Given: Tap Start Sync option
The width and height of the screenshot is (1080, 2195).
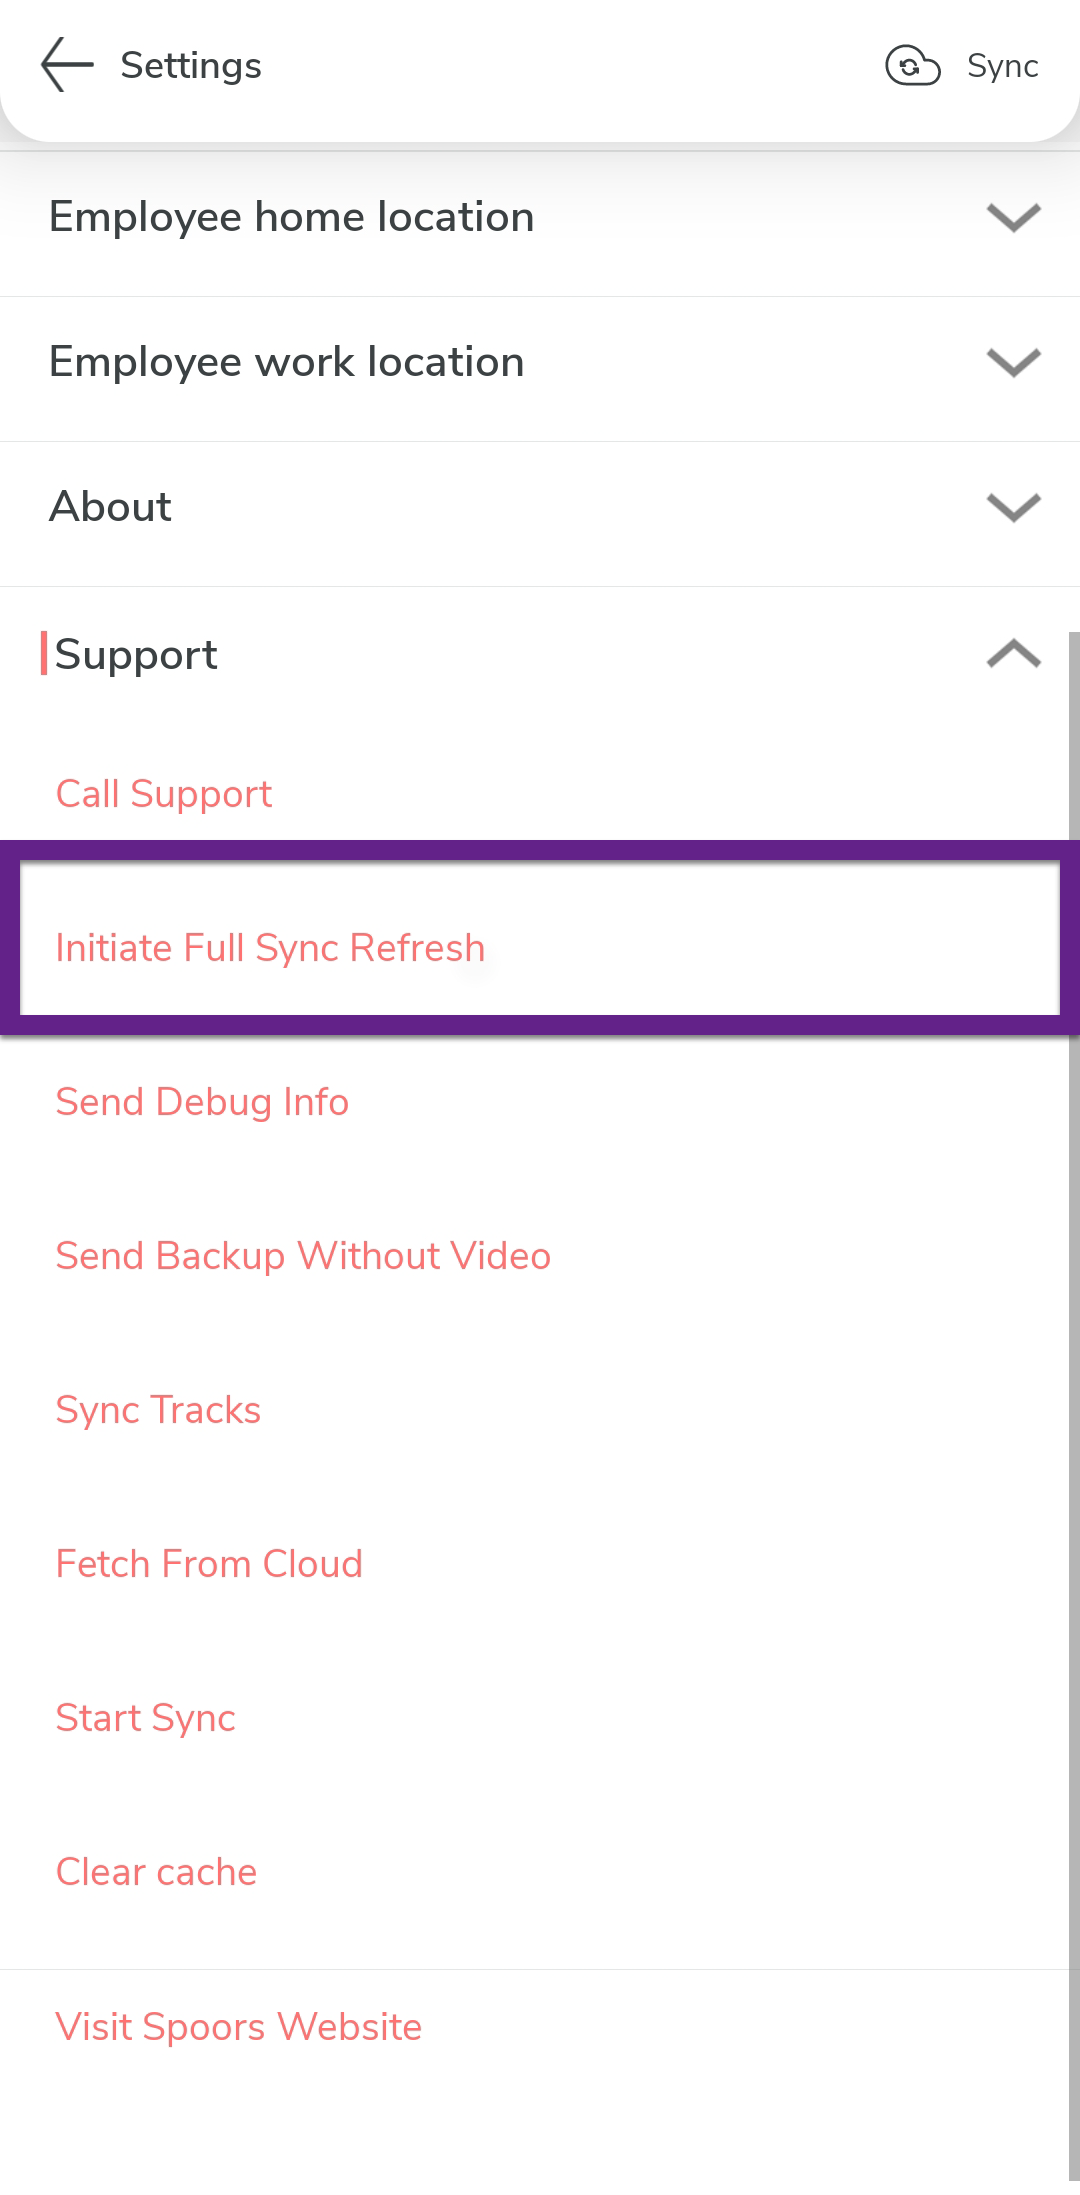Looking at the screenshot, I should click(146, 1718).
